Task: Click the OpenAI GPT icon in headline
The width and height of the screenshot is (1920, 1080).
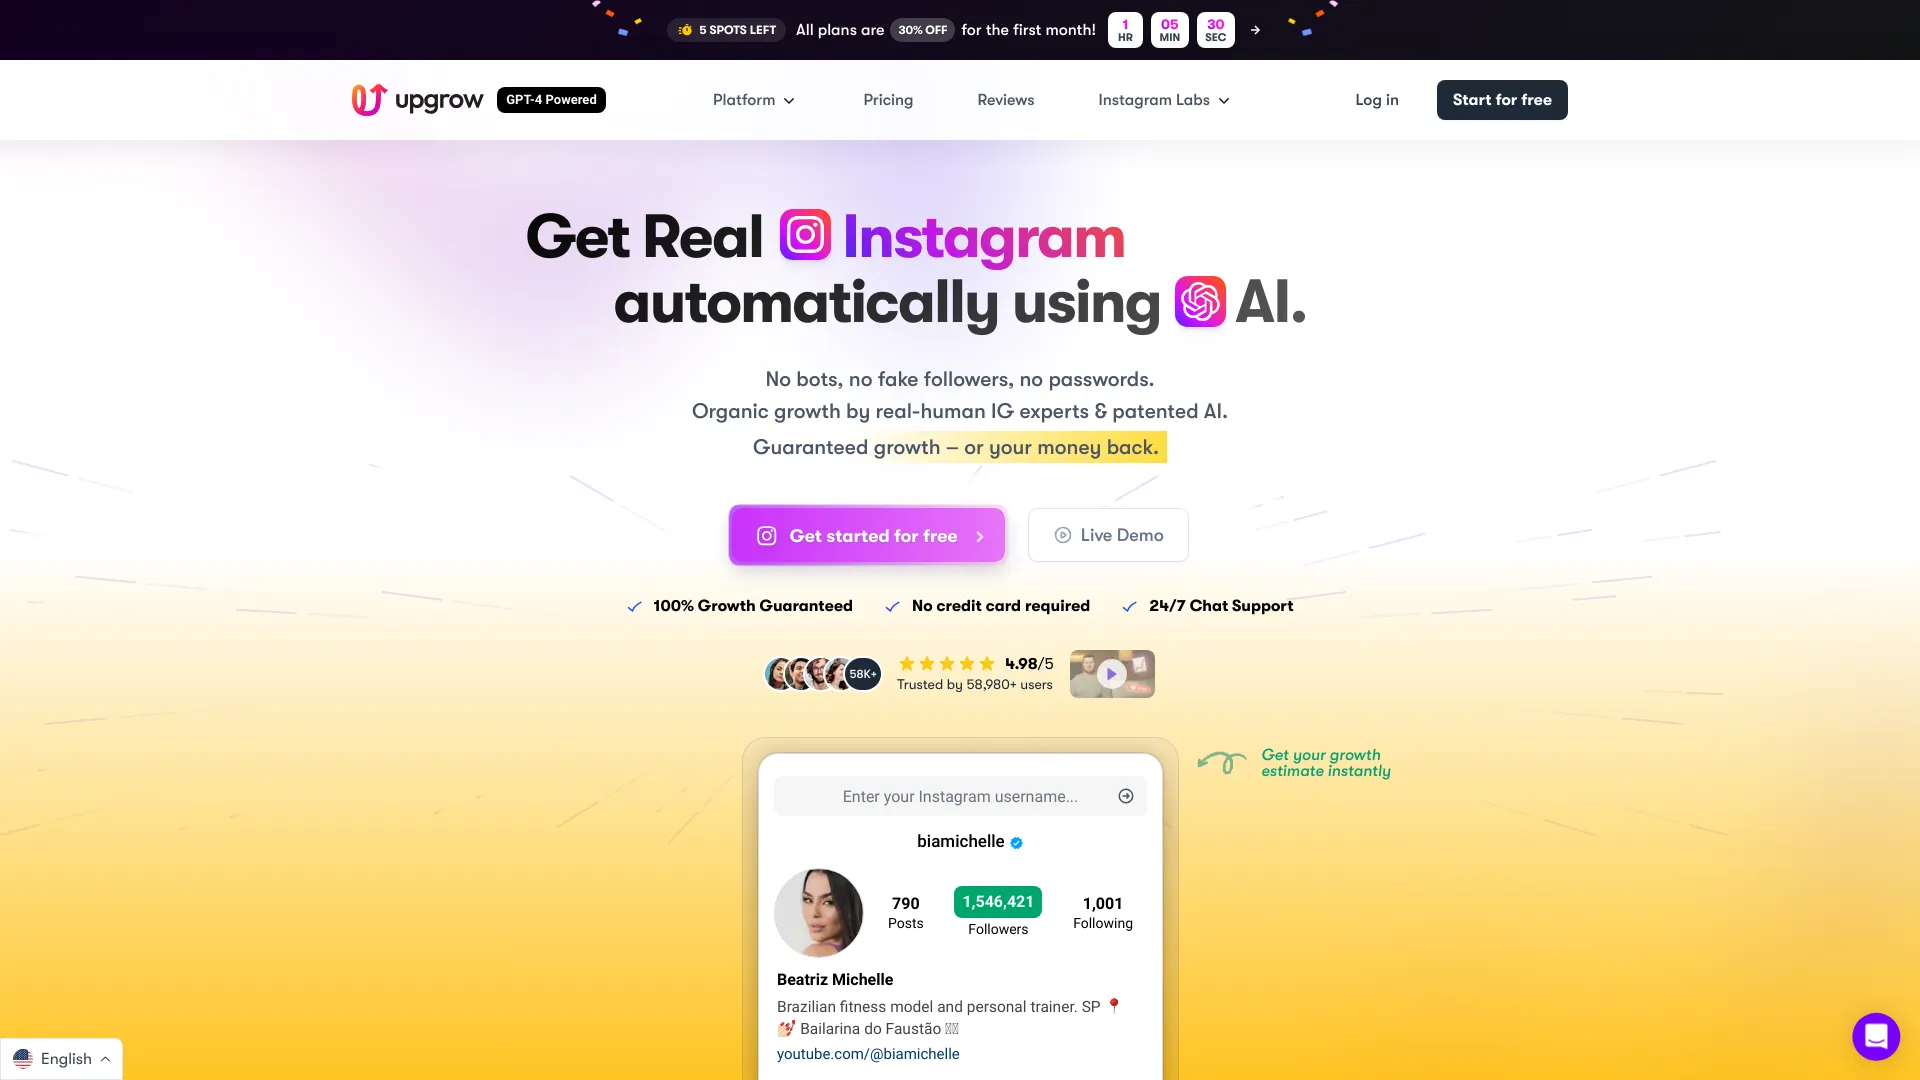Action: (x=1199, y=301)
